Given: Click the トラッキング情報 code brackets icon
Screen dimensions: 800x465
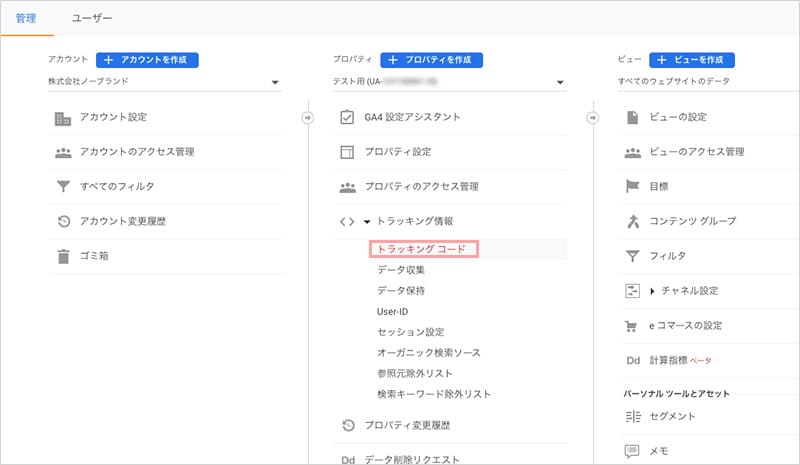Looking at the screenshot, I should point(347,222).
